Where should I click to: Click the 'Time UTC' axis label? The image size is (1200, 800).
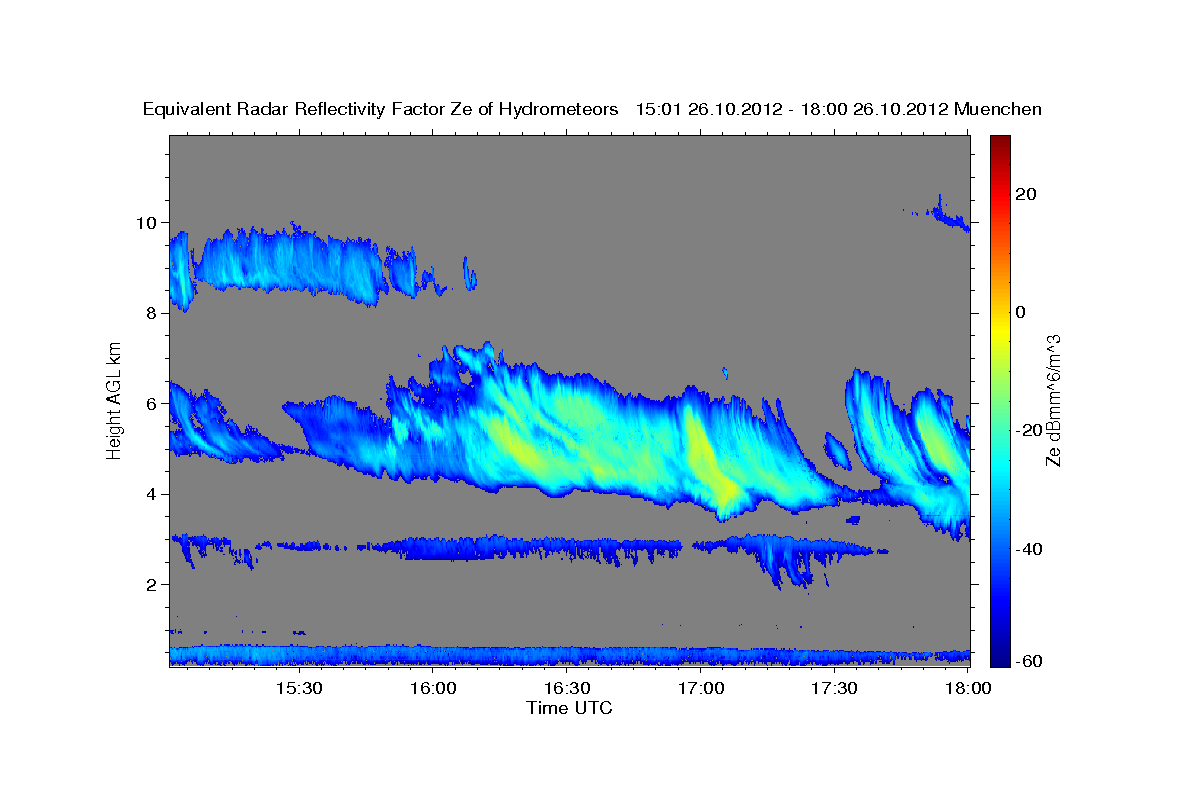tap(569, 708)
